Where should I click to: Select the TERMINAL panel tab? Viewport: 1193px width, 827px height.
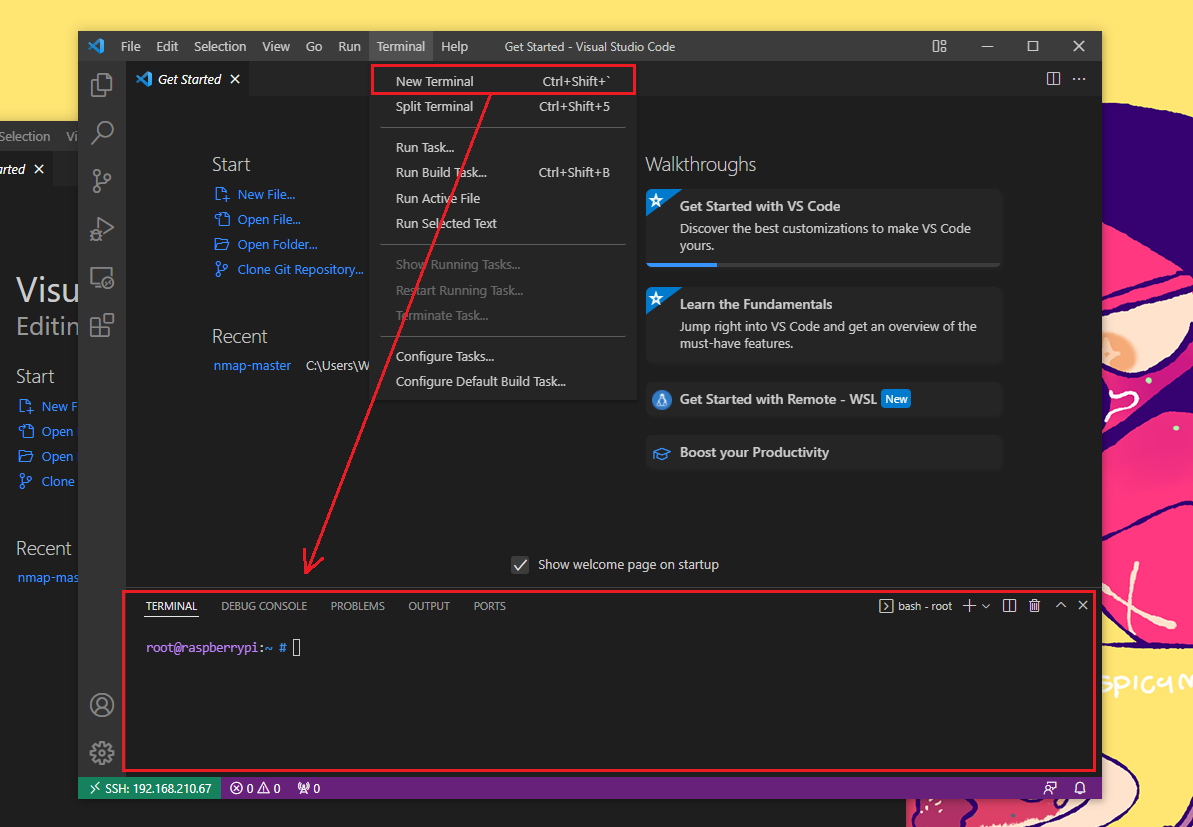(x=171, y=606)
